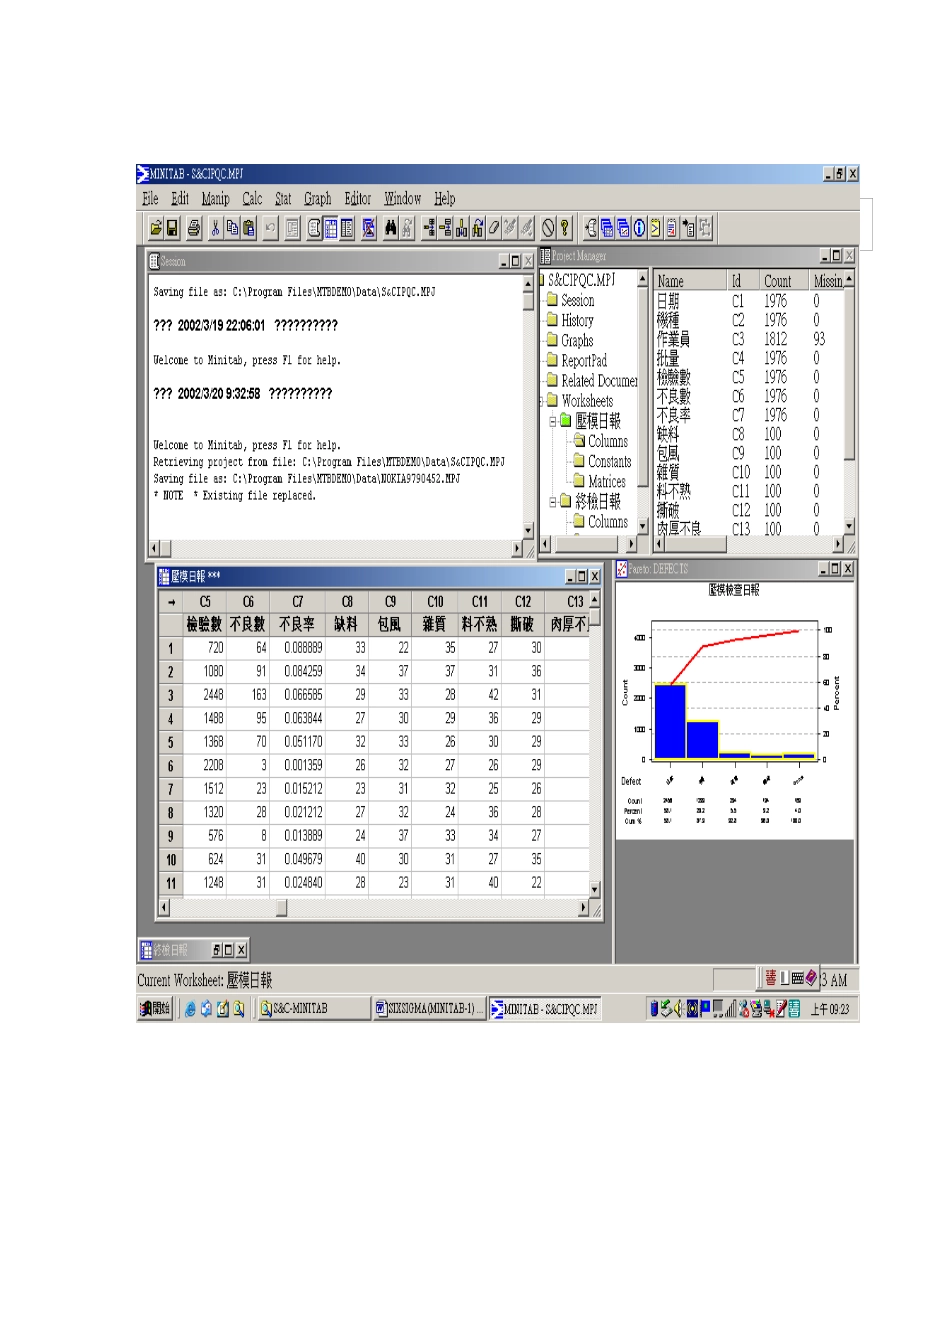Click the C7 column header in worksheet
The height and width of the screenshot is (1344, 950).
pos(298,602)
